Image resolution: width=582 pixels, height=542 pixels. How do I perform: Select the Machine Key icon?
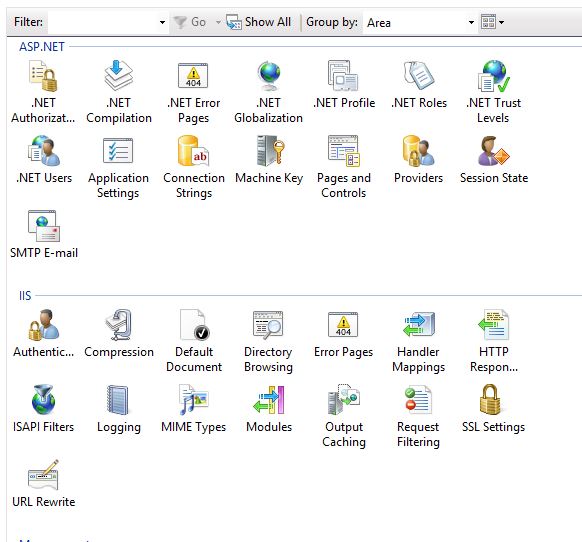(x=270, y=151)
